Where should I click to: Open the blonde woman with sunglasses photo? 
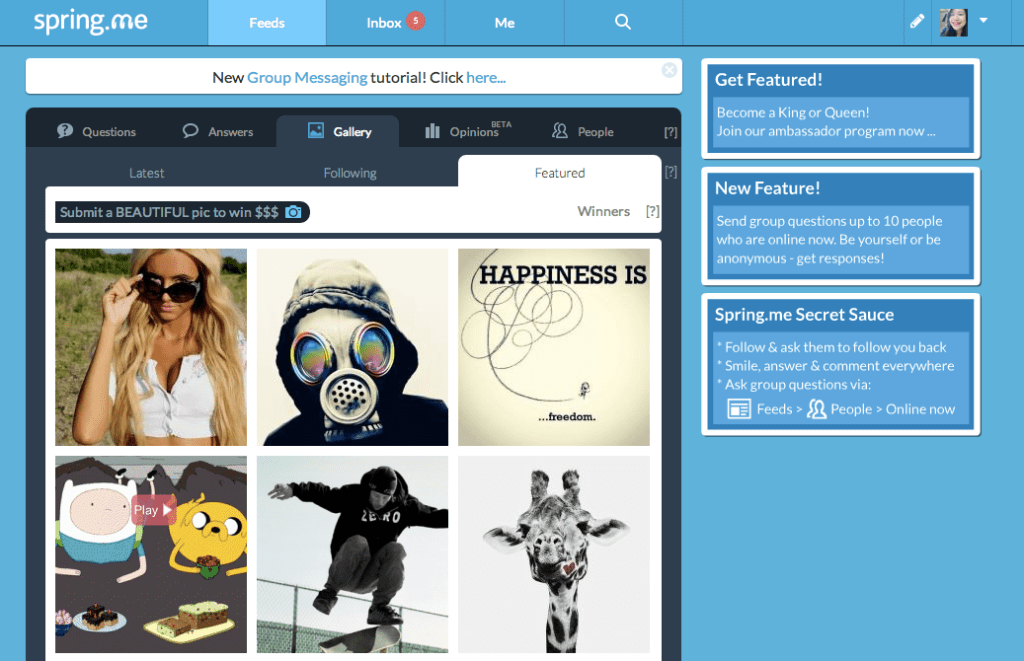click(151, 347)
